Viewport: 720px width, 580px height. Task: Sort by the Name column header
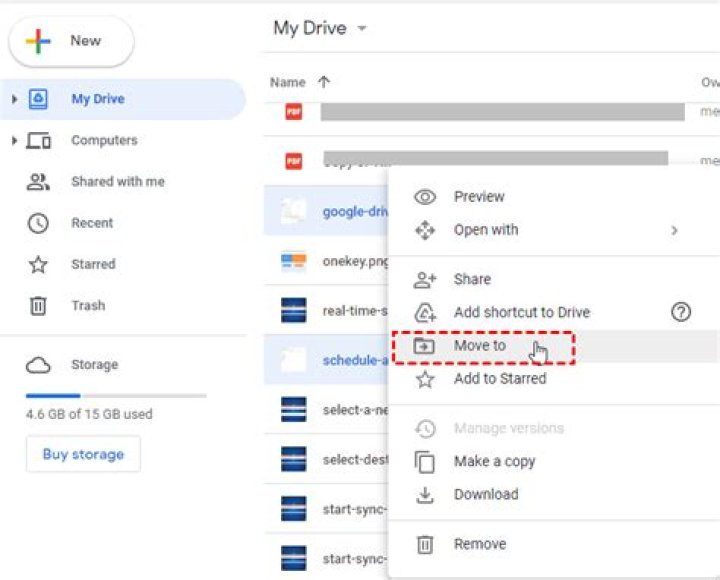click(x=288, y=82)
